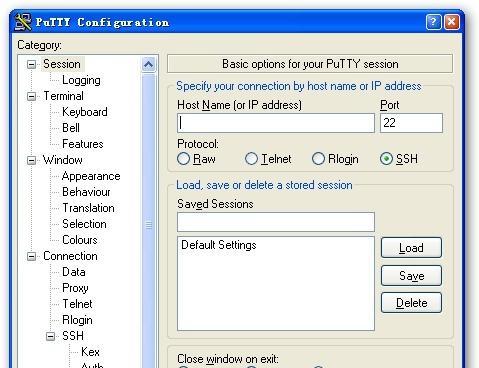479x368 pixels.
Task: Collapse the SSH tree node
Action: pos(50,336)
